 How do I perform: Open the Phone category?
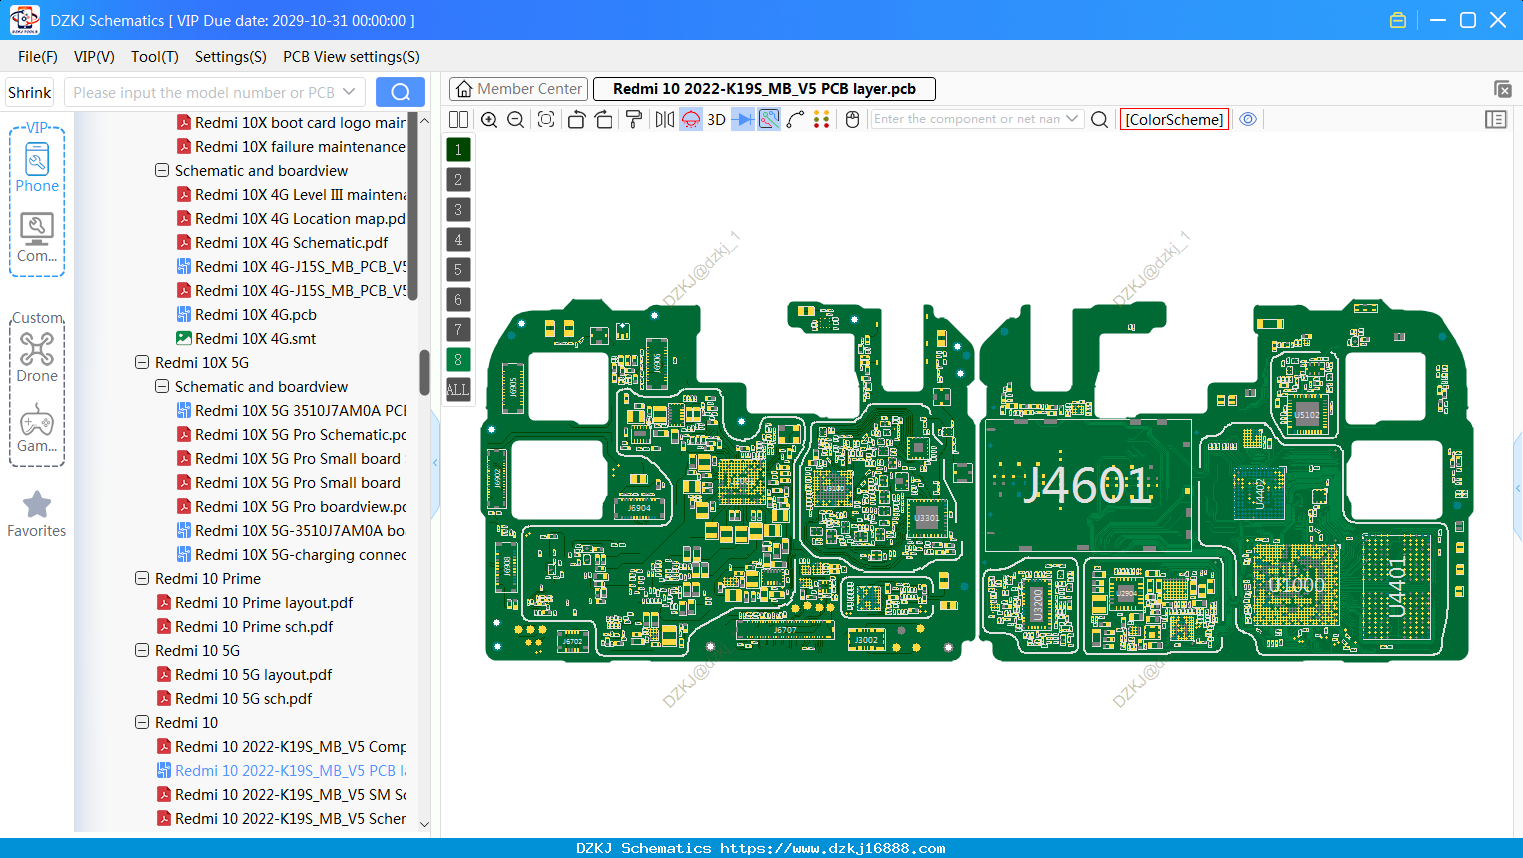(x=37, y=168)
